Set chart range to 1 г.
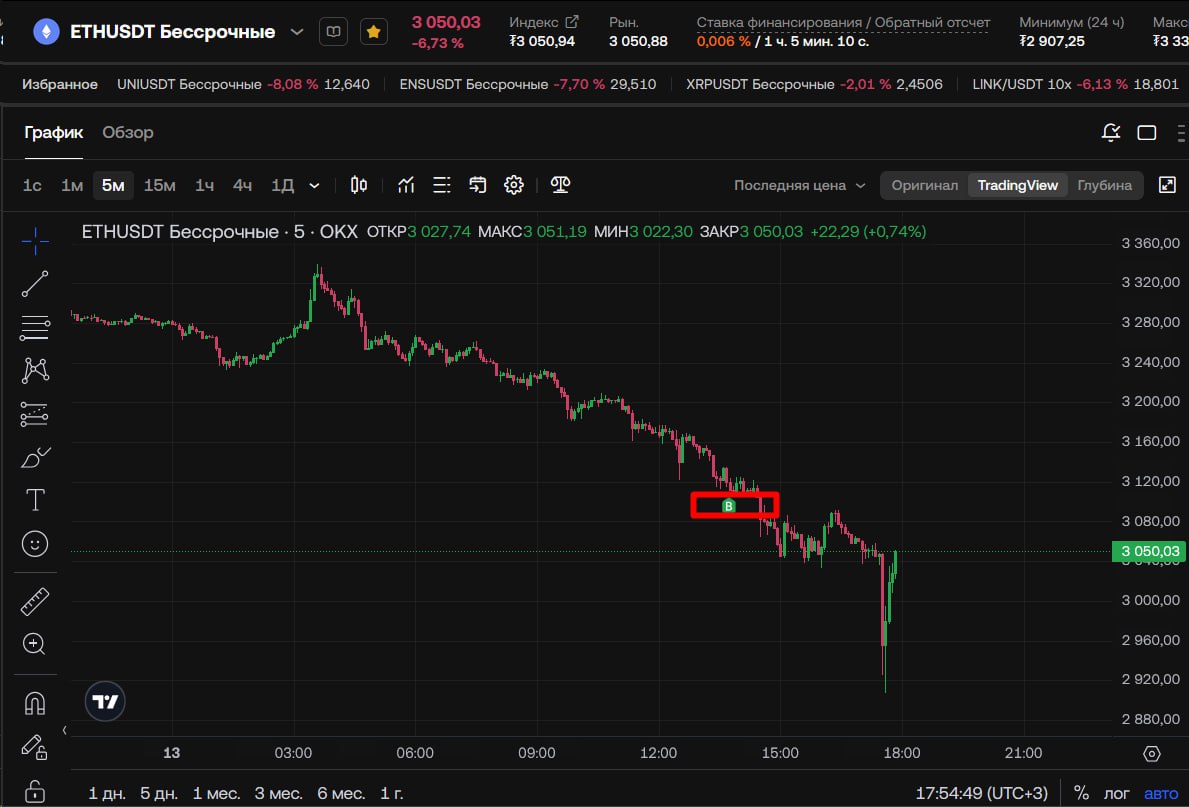The height and width of the screenshot is (807, 1189). [391, 794]
